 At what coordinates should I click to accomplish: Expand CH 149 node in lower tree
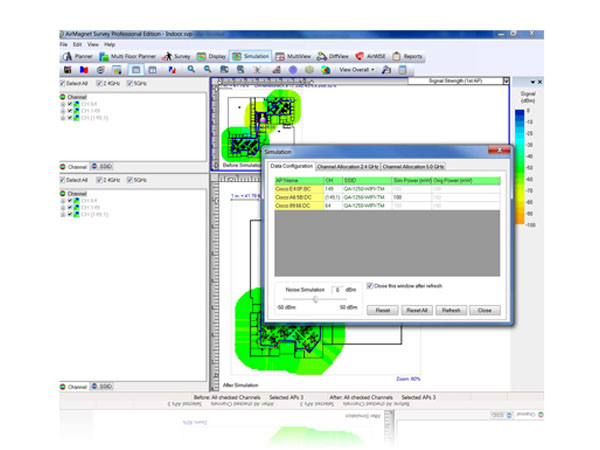pyautogui.click(x=63, y=207)
